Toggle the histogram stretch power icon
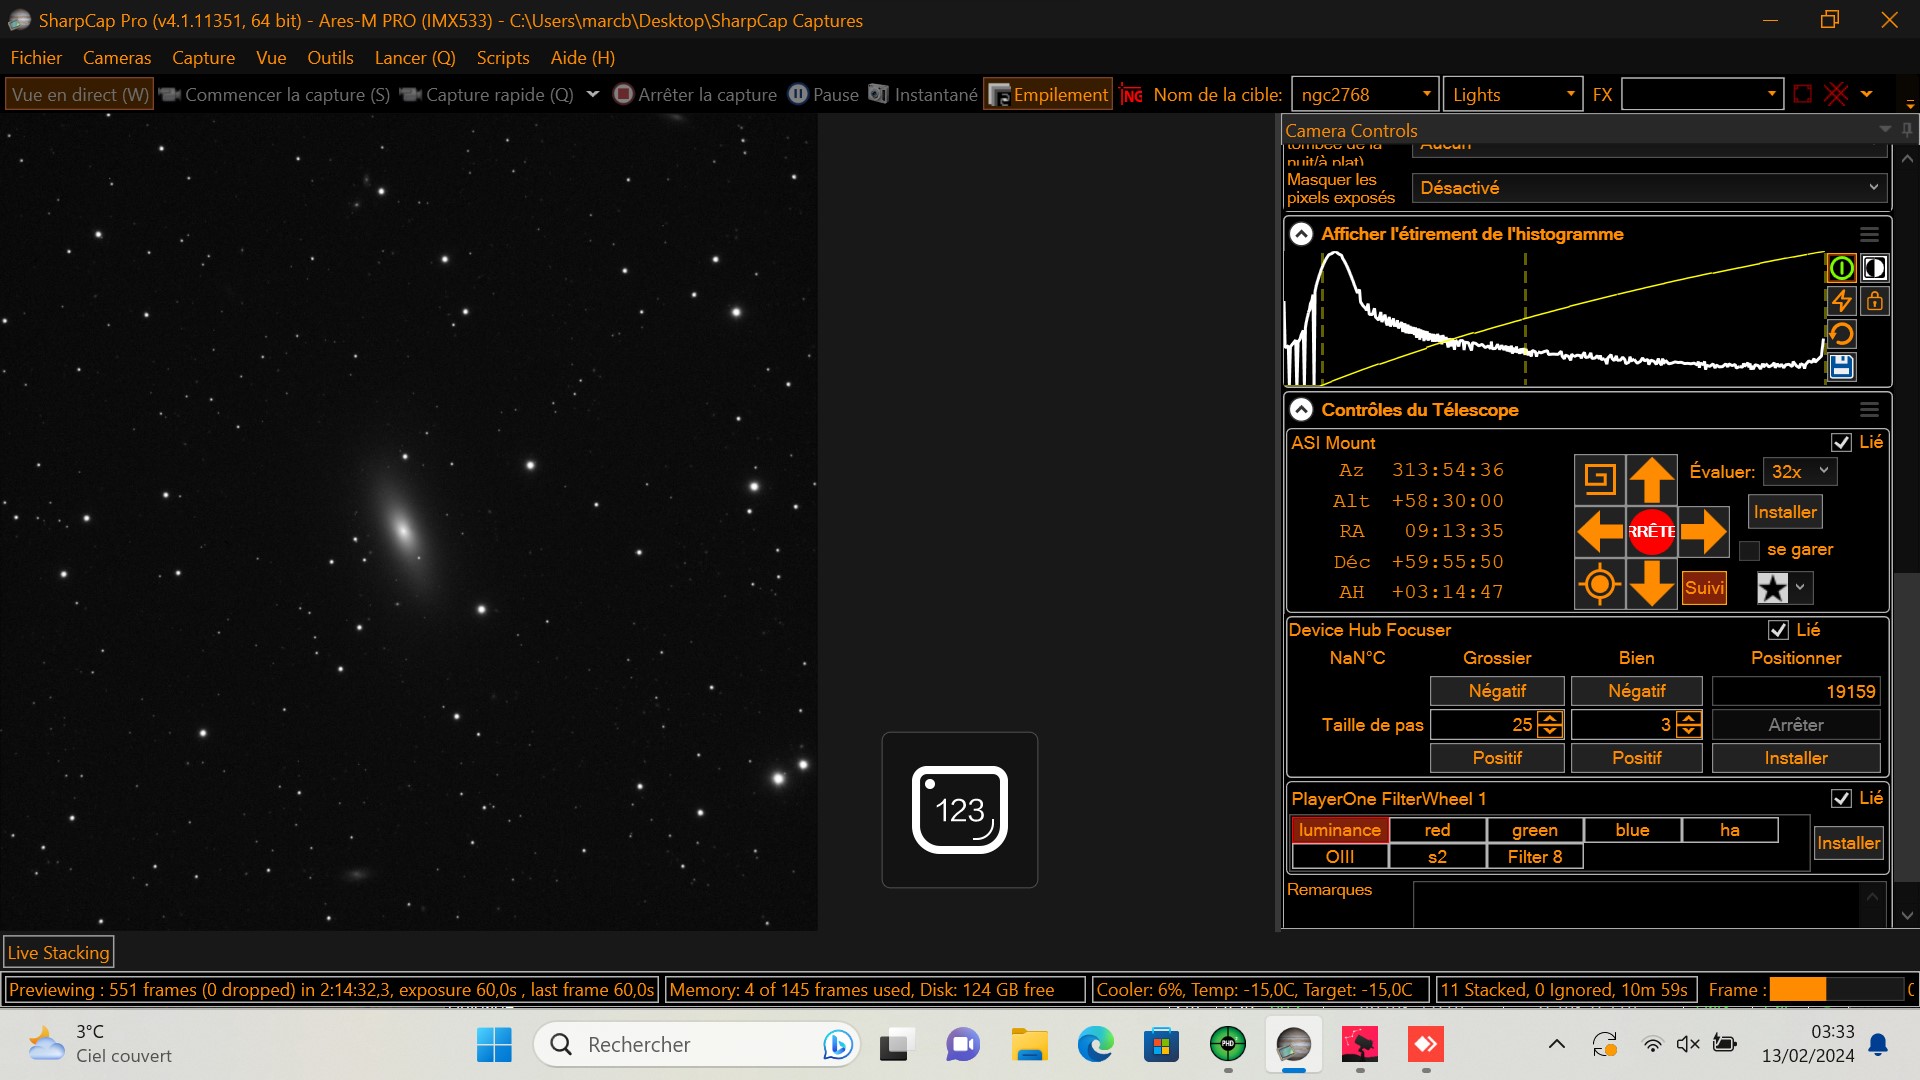Viewport: 1920px width, 1080px height. 1841,268
